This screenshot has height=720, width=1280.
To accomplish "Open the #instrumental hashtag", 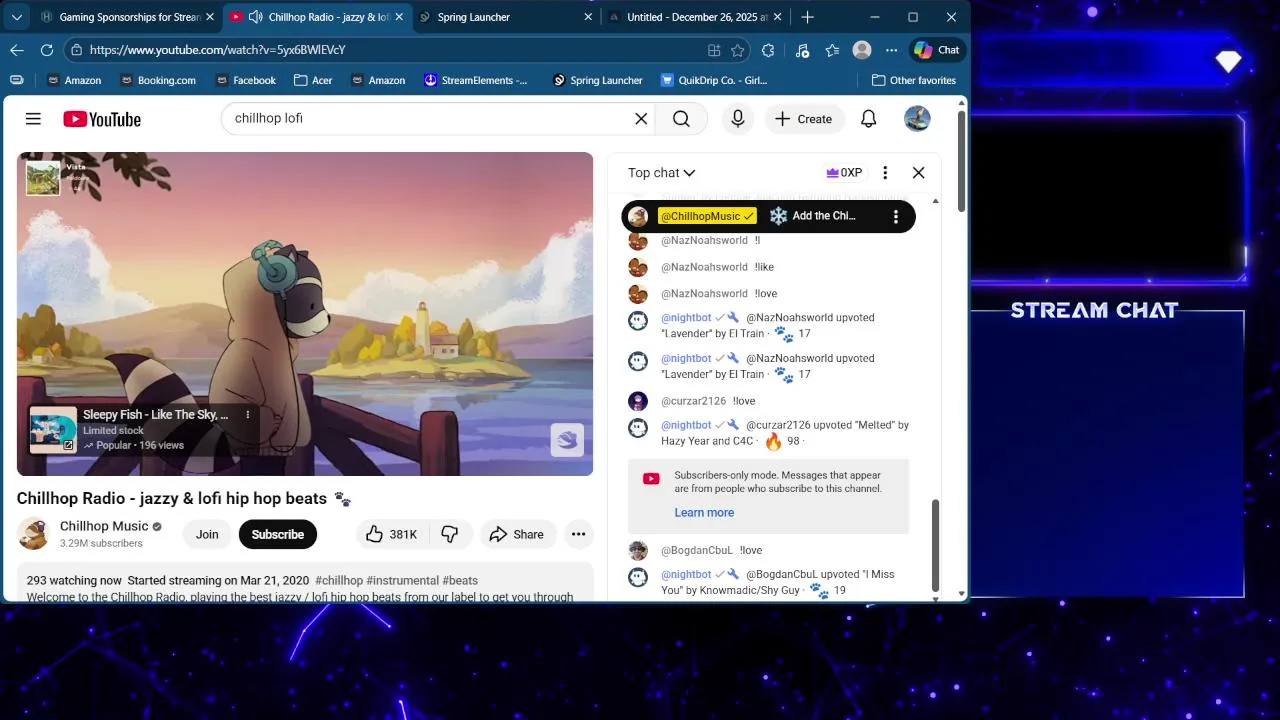I will click(403, 580).
